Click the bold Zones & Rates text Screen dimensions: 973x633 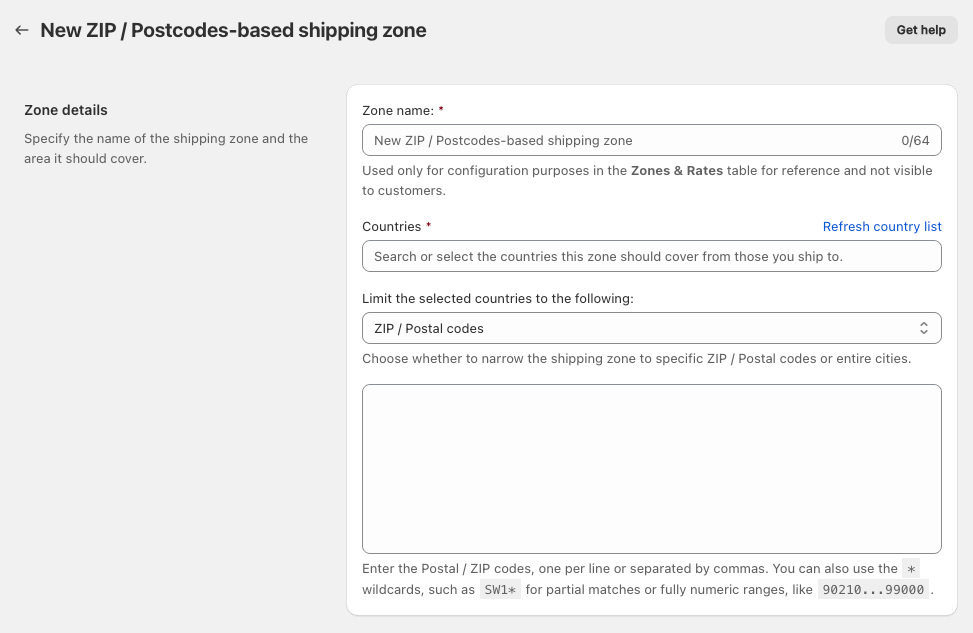[676, 171]
